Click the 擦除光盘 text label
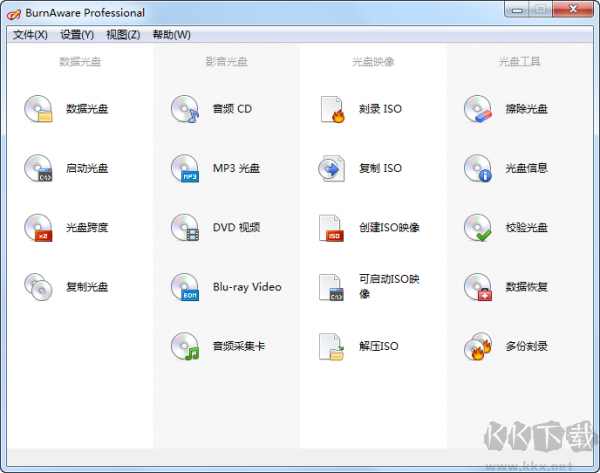 tap(527, 109)
